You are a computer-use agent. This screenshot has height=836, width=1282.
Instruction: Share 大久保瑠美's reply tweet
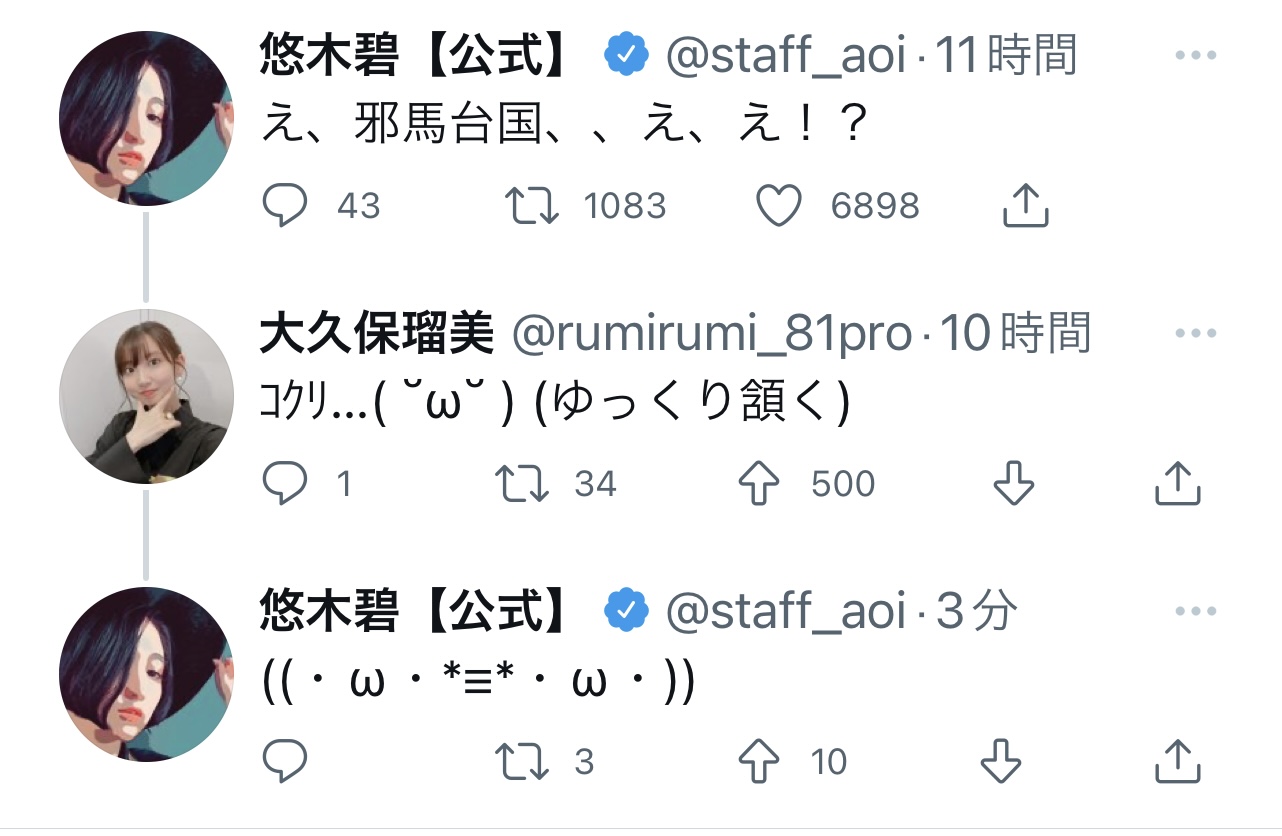coord(1177,484)
